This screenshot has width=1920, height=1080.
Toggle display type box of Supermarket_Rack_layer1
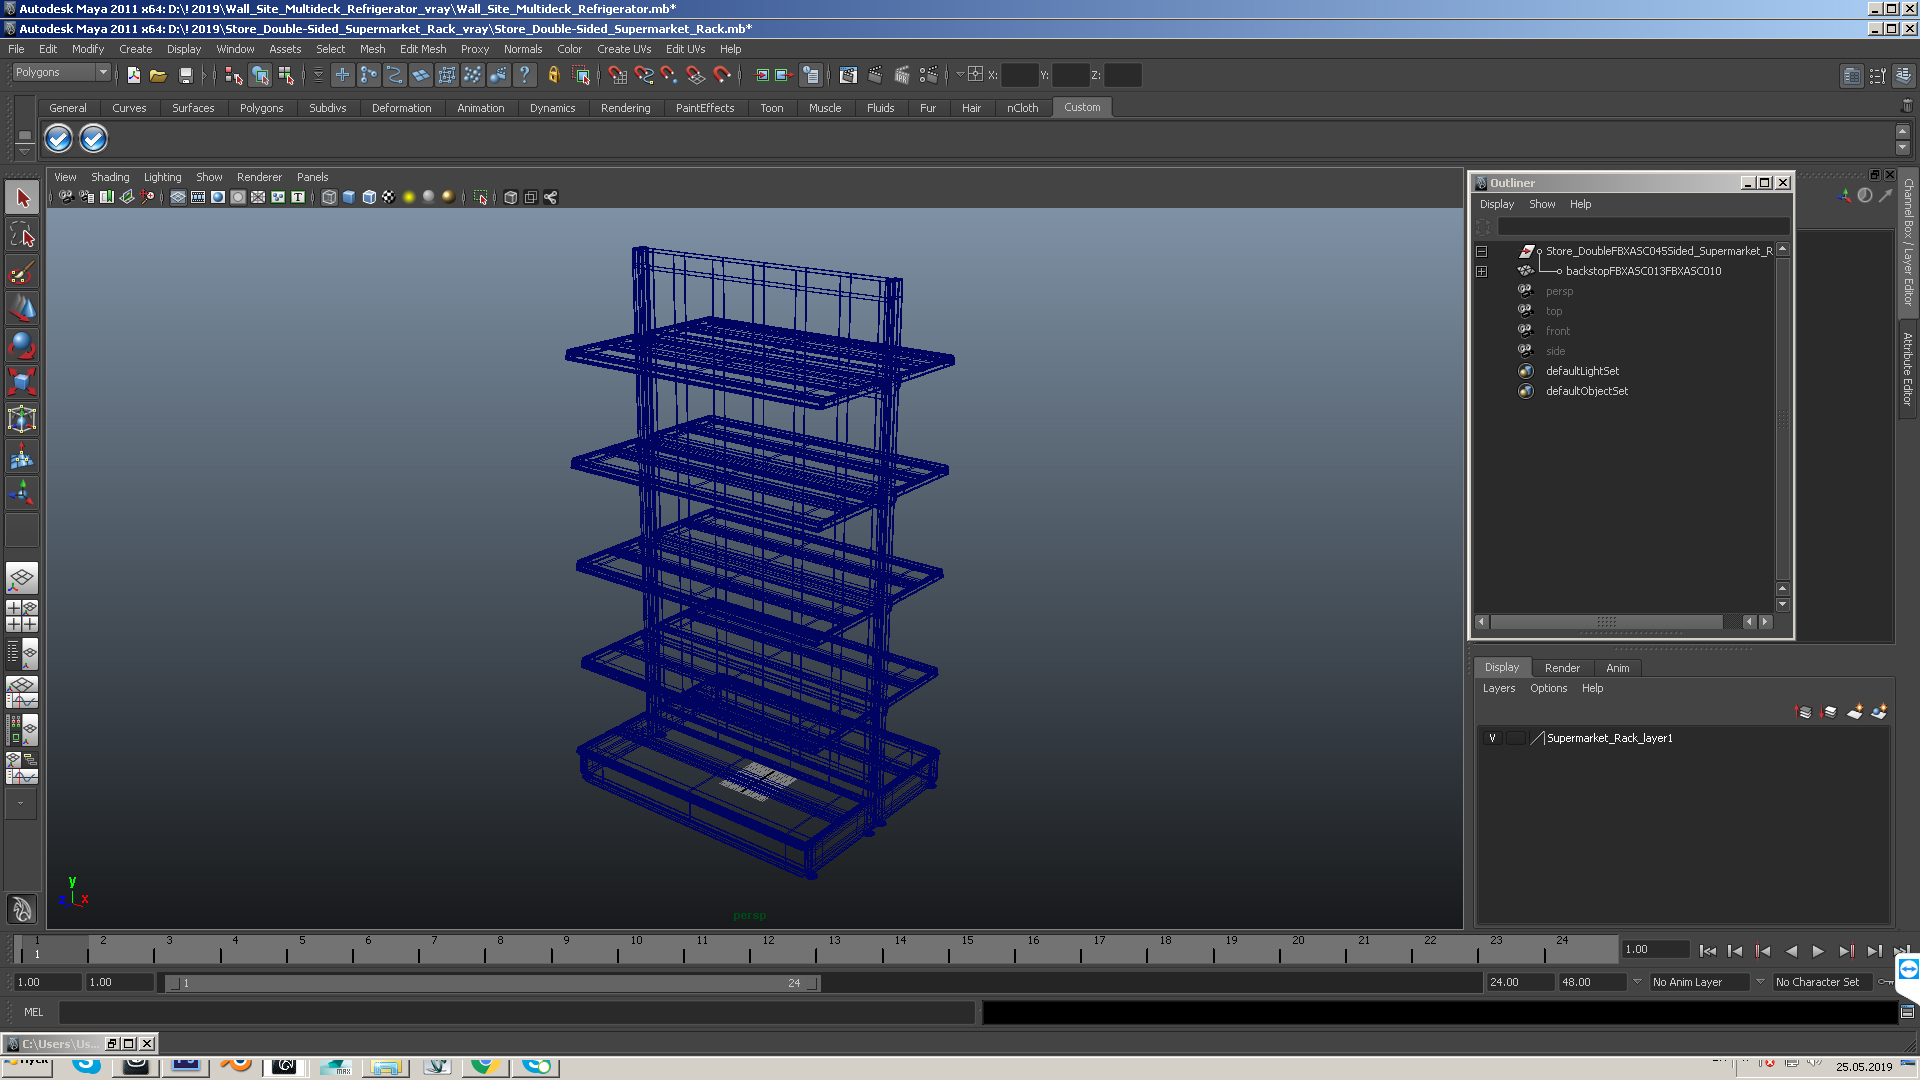tap(1515, 738)
